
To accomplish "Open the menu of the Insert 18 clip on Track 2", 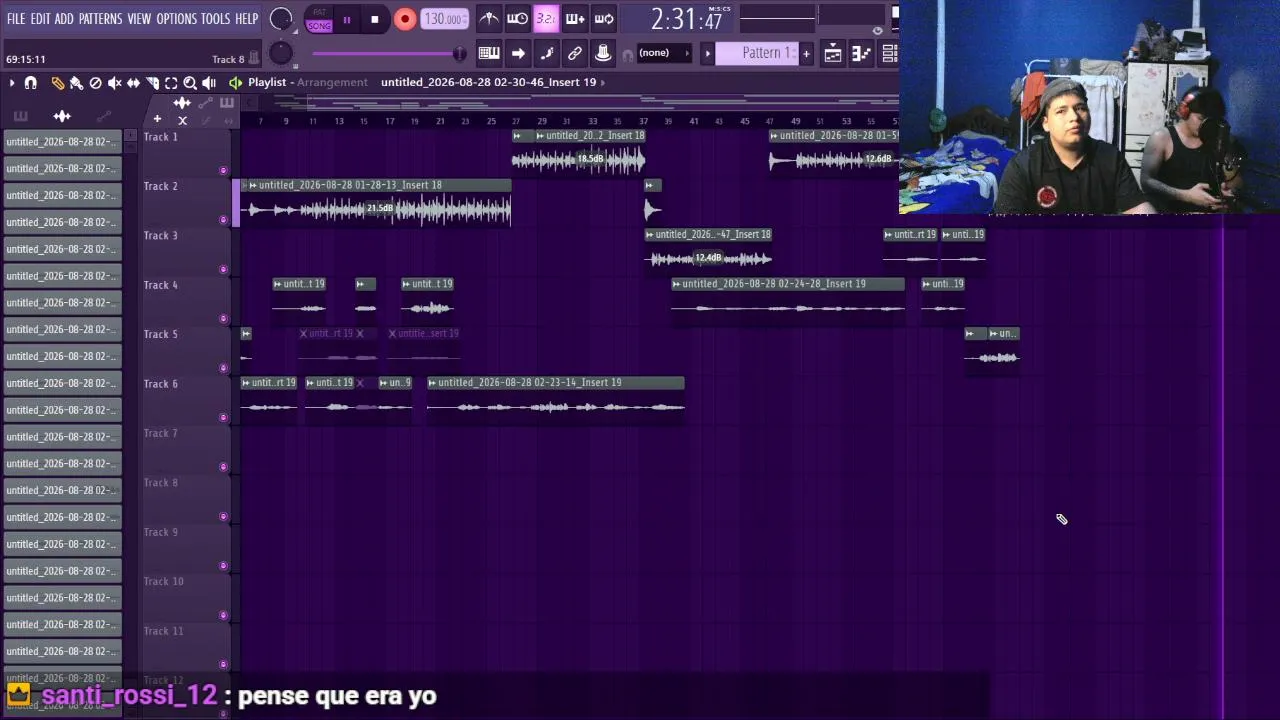I will pyautogui.click(x=252, y=185).
